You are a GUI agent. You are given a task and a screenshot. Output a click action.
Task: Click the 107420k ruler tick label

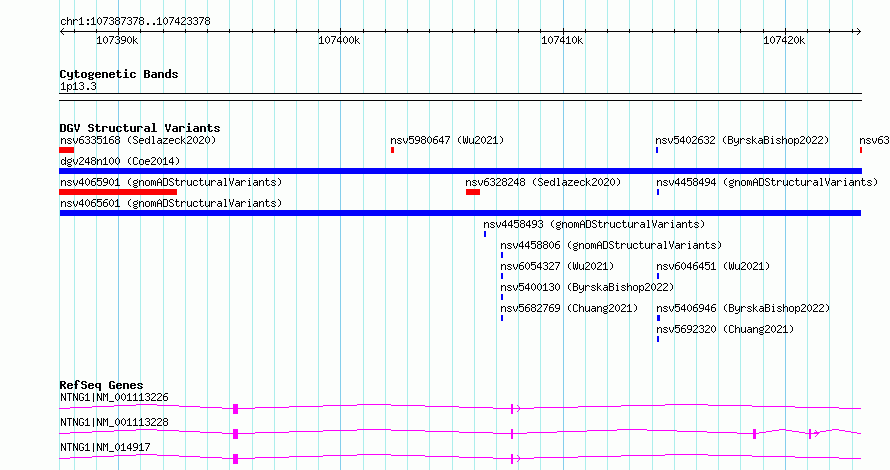(784, 40)
